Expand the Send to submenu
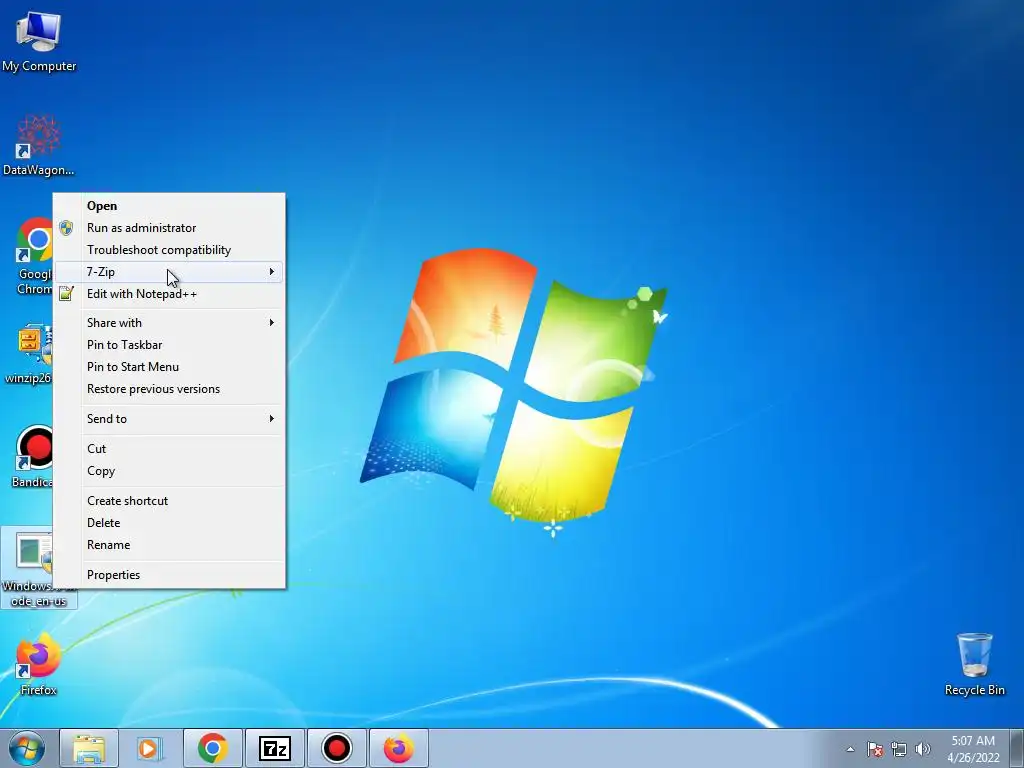This screenshot has height=768, width=1024. tap(168, 419)
